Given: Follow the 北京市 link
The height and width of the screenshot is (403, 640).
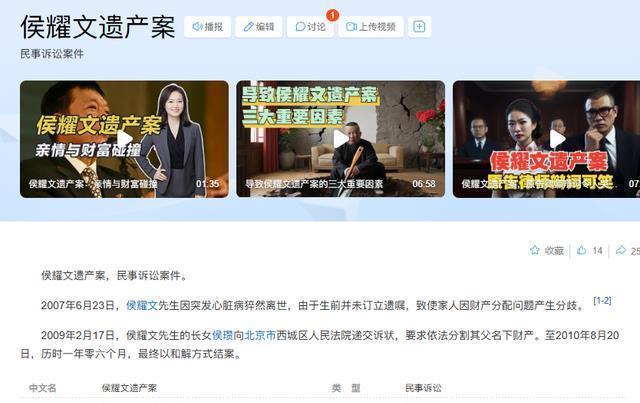Looking at the screenshot, I should click(x=260, y=335).
